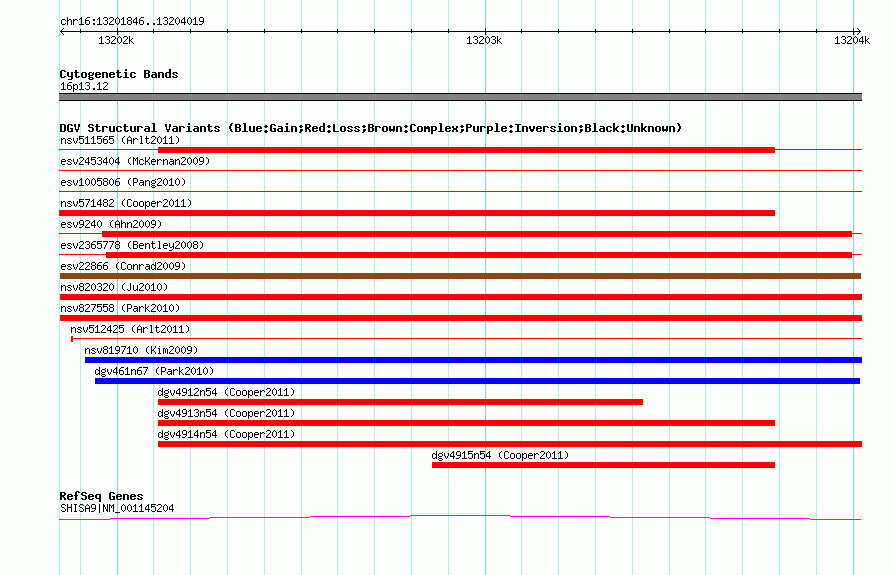Click the Cytogenetic Bands track title
This screenshot has width=890, height=575.
coord(119,74)
